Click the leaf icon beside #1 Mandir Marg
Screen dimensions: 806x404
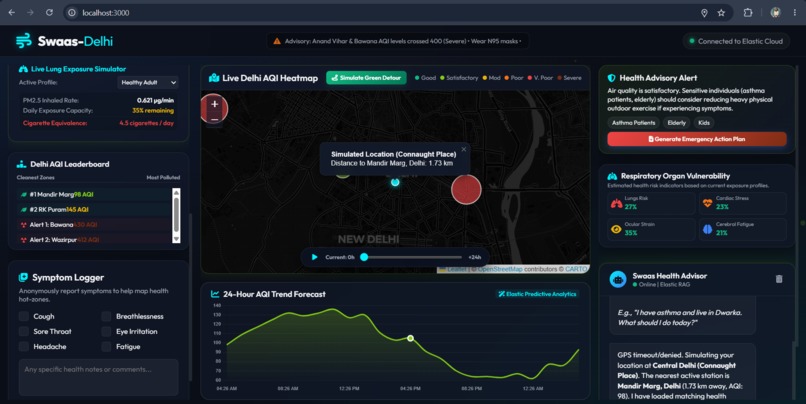click(23, 195)
